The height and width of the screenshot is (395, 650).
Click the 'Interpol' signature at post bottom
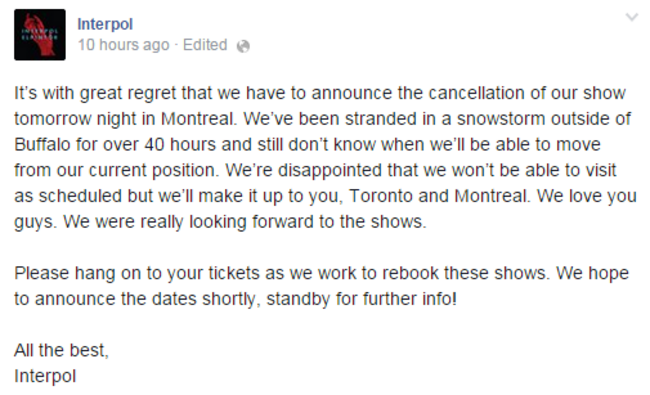[x=45, y=376]
